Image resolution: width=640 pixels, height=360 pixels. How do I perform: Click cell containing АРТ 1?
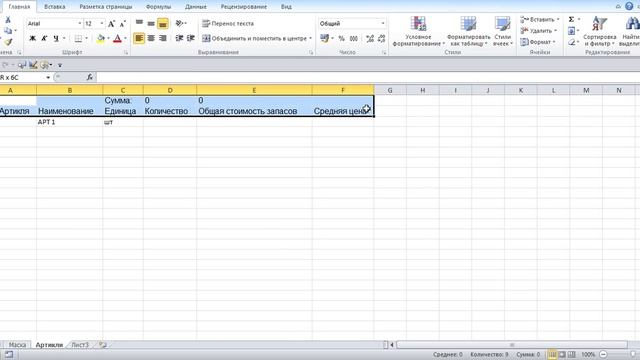pos(69,122)
